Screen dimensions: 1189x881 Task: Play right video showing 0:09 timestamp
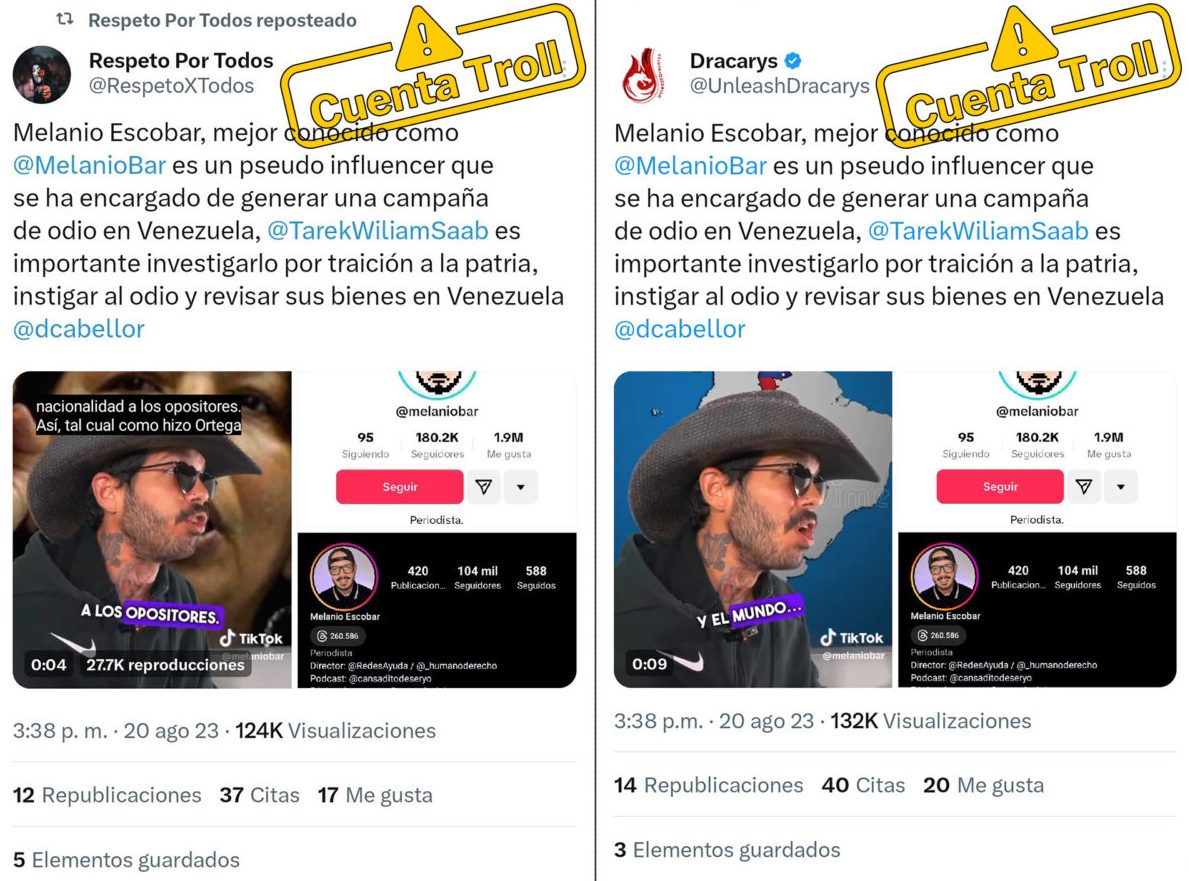[x=753, y=530]
